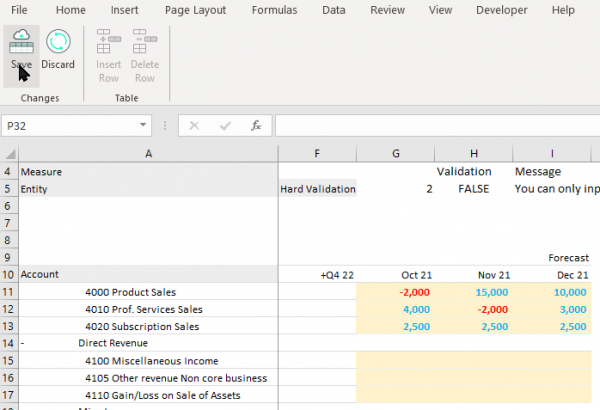Click inside the formula bar input

tap(435, 126)
